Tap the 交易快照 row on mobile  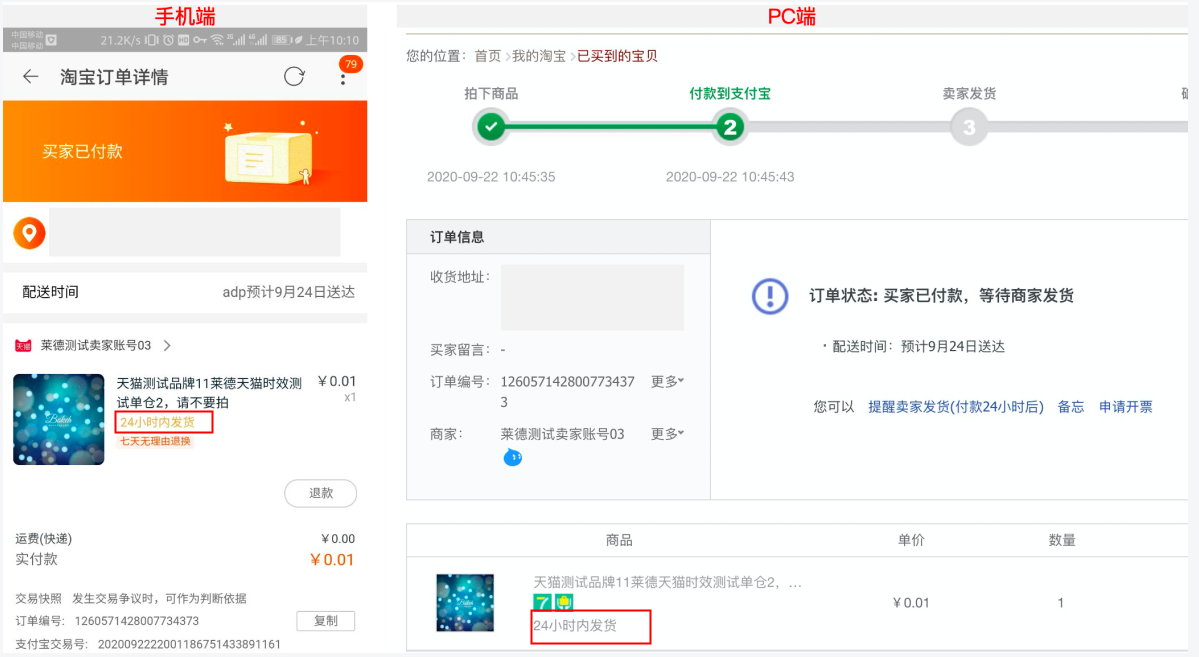pyautogui.click(x=131, y=598)
